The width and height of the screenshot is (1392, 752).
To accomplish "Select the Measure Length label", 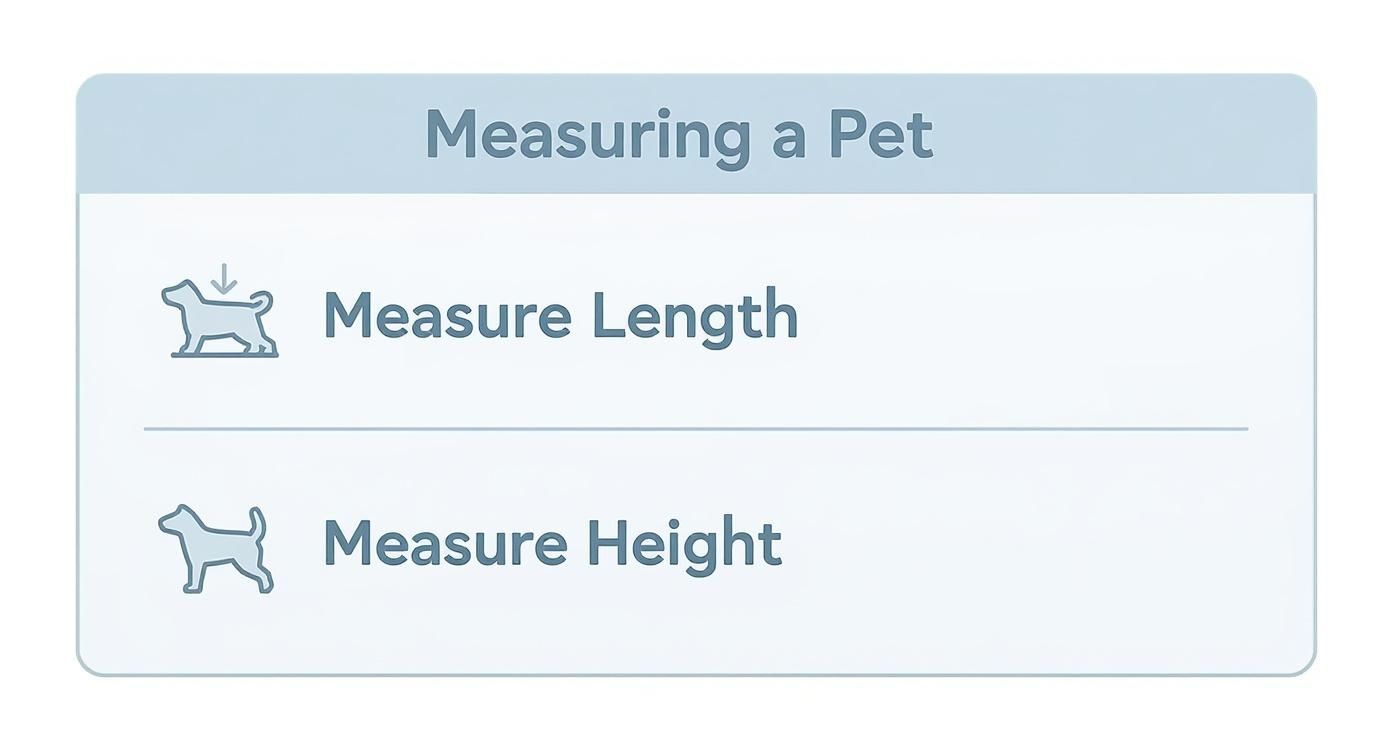I will click(x=559, y=315).
